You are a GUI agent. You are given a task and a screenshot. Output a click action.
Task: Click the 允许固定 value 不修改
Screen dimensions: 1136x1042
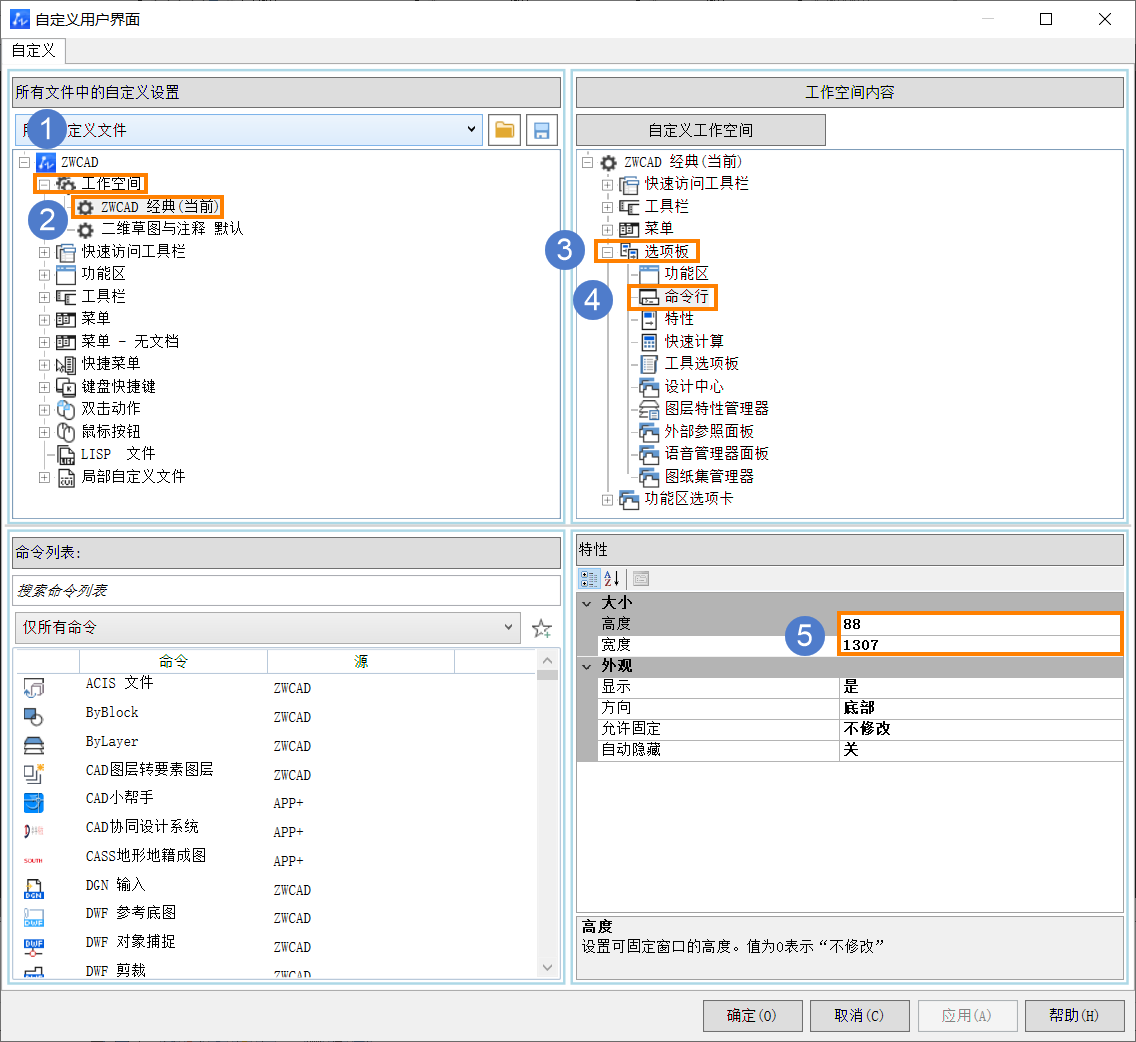(981, 729)
